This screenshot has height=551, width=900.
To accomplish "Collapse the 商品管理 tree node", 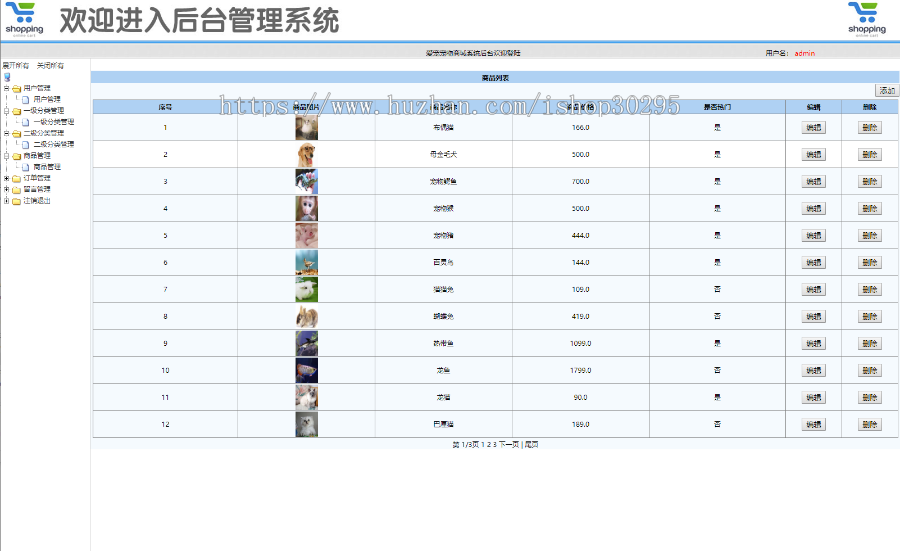I will (x=6, y=156).
